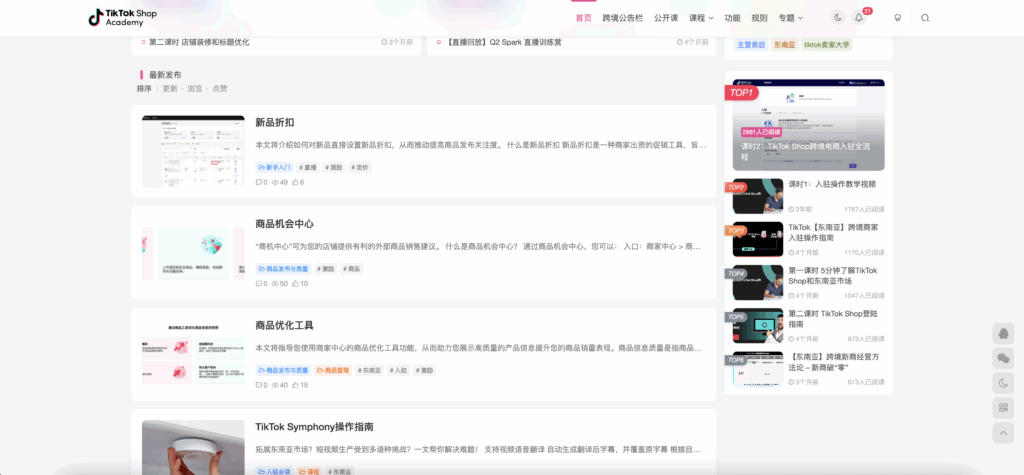This screenshot has height=475, width=1024.
Task: Click # 直播 tag under 新品折扣
Action: 308,167
